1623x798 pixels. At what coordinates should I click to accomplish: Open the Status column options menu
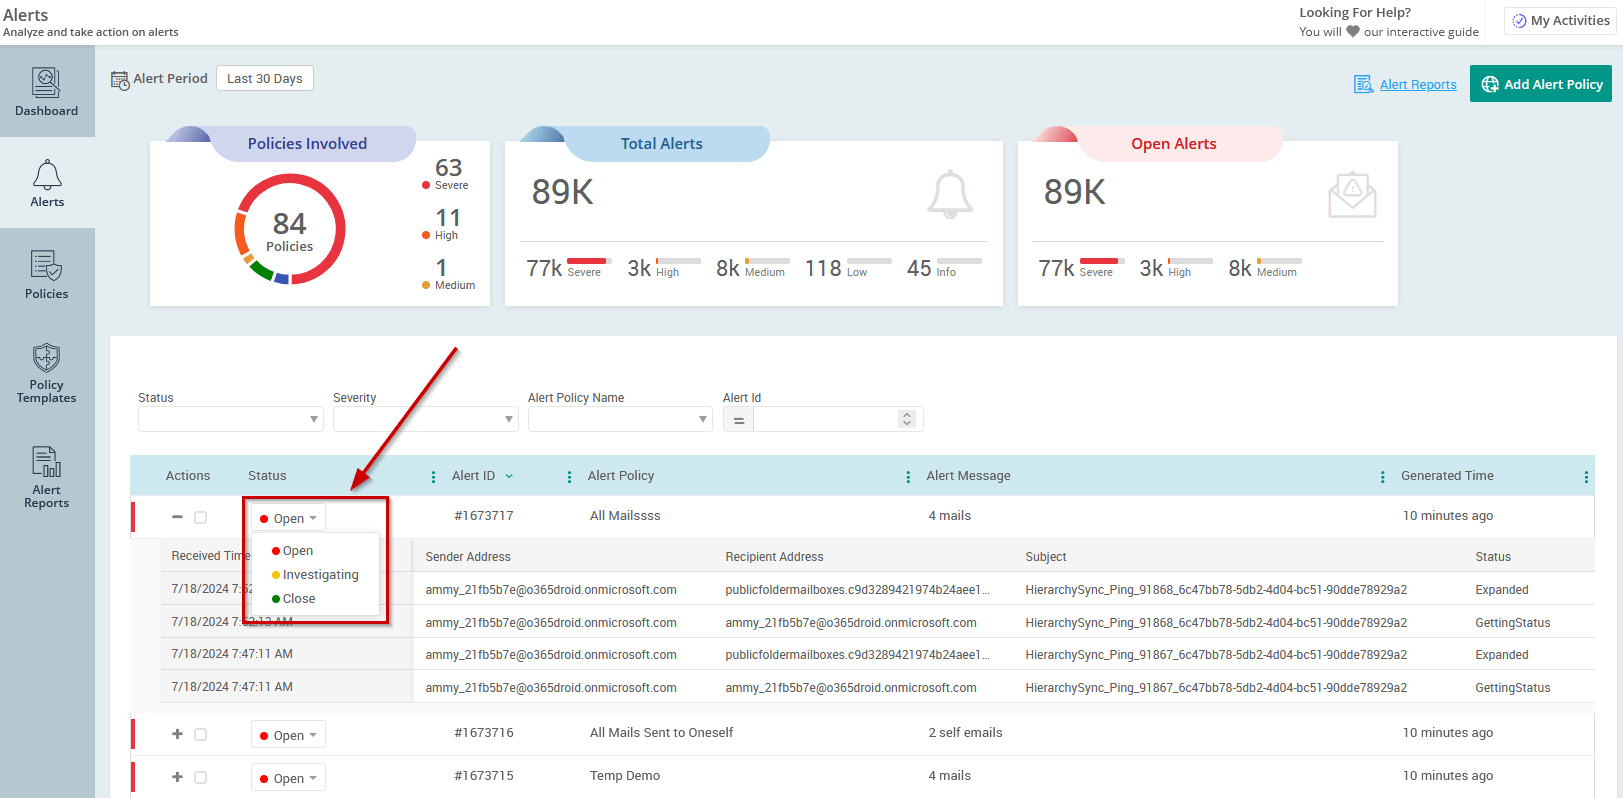pos(433,477)
